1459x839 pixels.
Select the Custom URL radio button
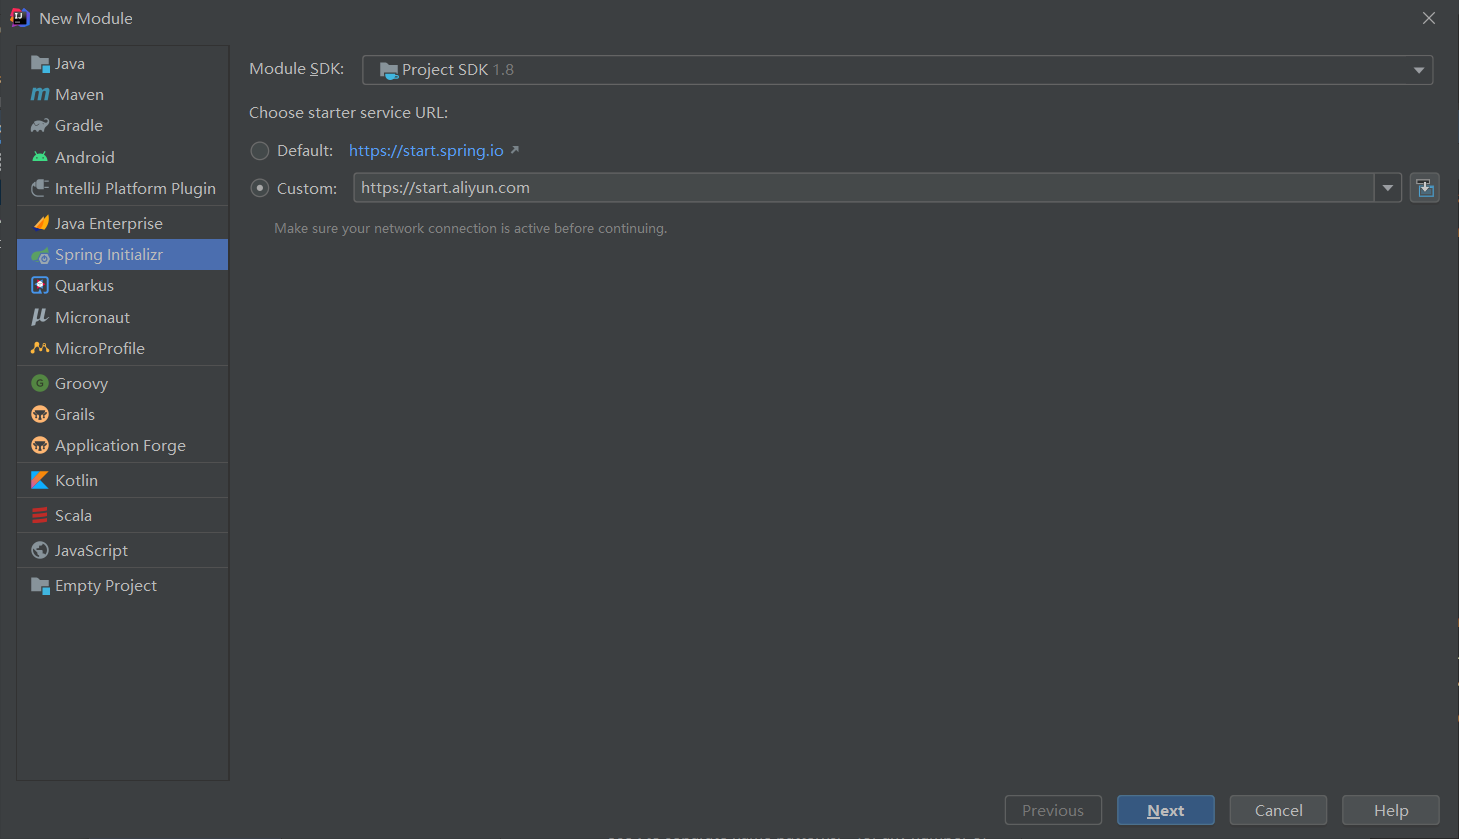[x=260, y=188]
